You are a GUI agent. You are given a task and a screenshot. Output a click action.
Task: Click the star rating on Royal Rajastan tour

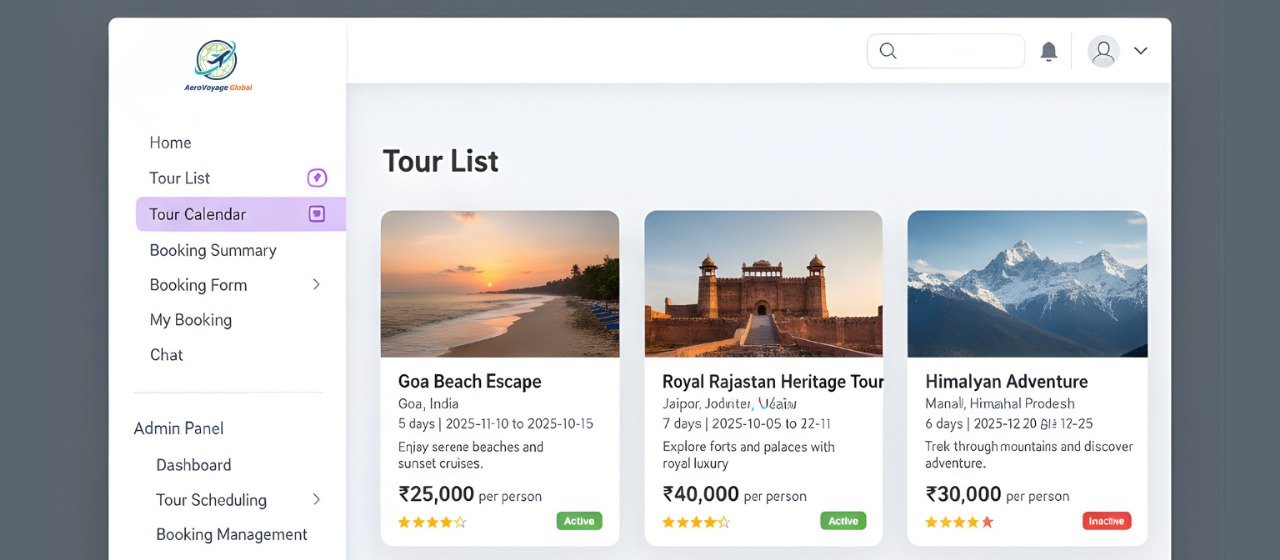point(696,522)
